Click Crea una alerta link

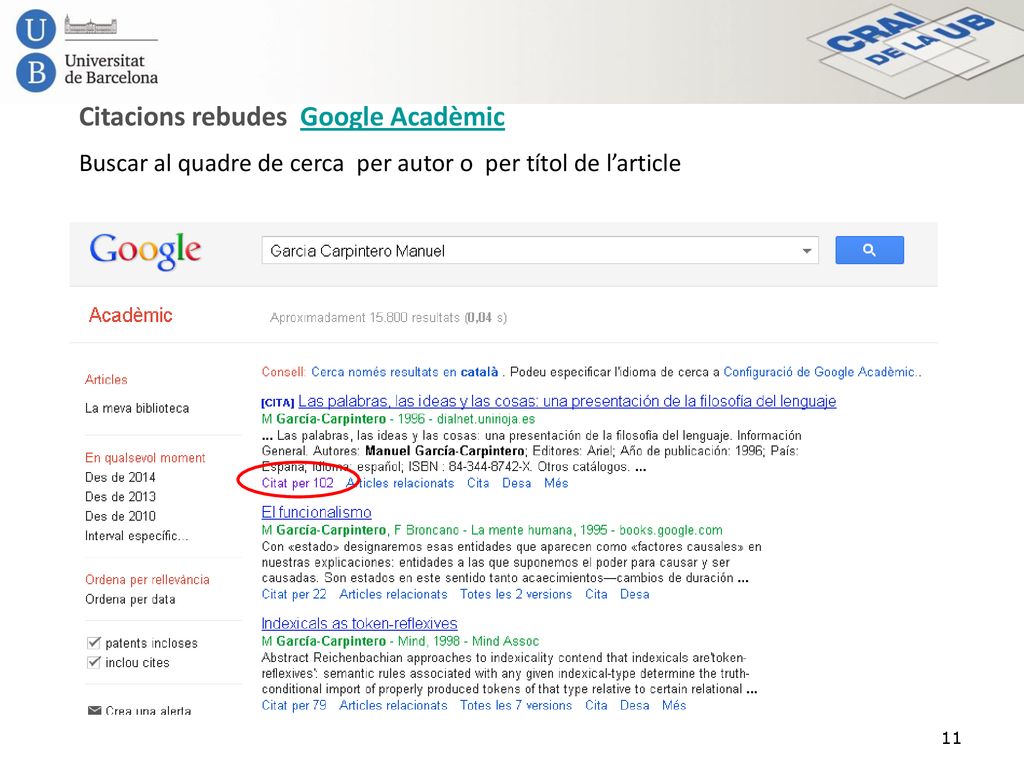pyautogui.click(x=148, y=711)
